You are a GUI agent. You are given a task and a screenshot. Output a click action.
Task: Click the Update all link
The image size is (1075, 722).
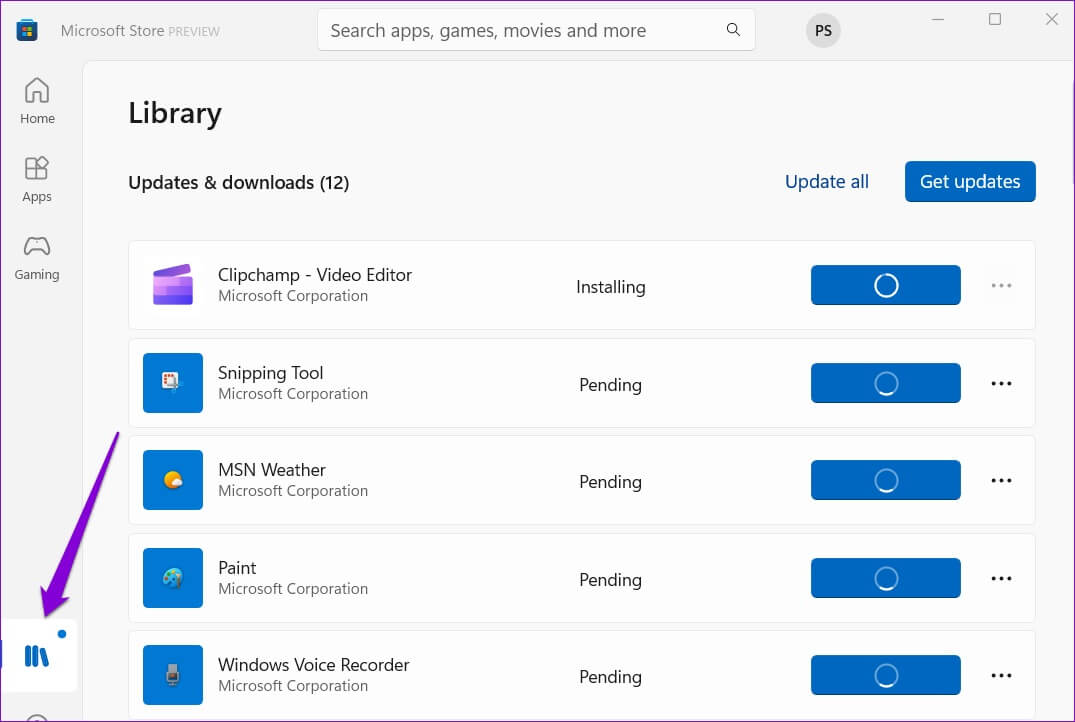tap(827, 182)
